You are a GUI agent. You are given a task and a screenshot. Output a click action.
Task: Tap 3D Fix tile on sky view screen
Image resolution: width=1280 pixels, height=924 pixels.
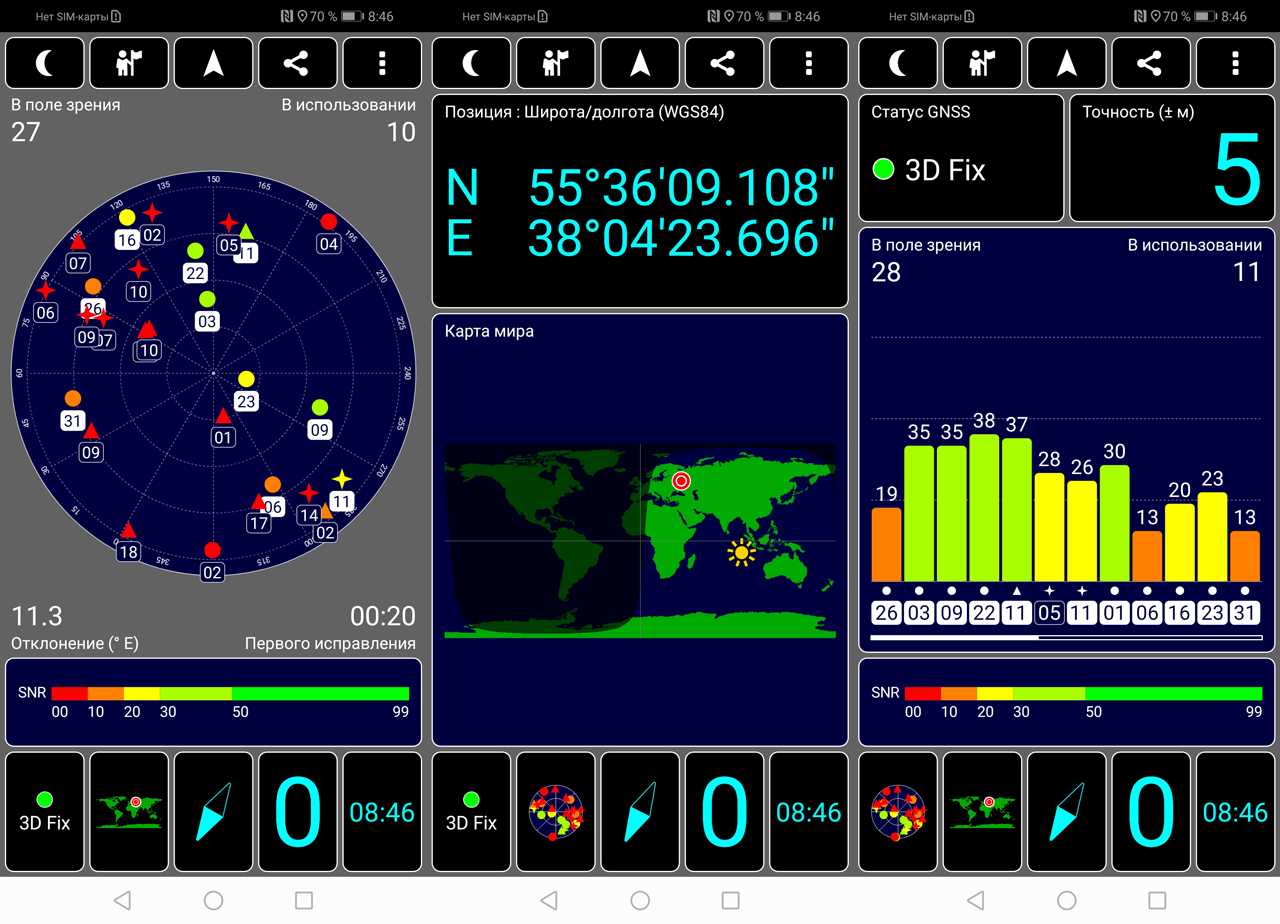click(45, 811)
